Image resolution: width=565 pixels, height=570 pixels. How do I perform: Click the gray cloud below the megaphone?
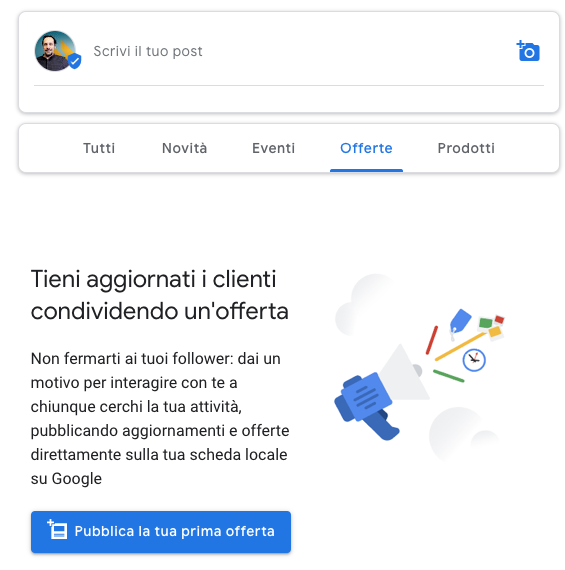(464, 434)
